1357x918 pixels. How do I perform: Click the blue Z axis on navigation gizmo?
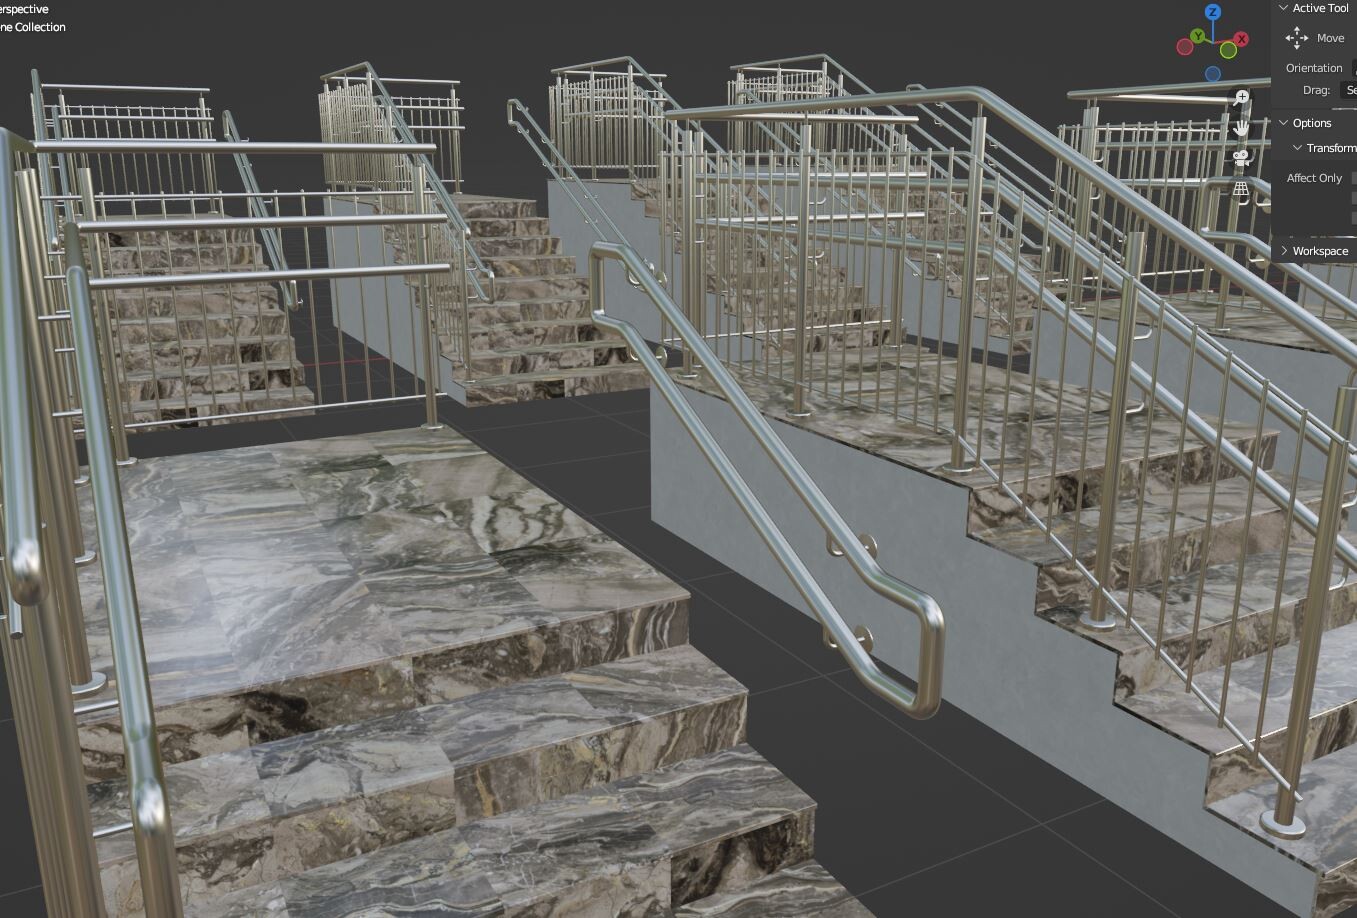click(1213, 13)
